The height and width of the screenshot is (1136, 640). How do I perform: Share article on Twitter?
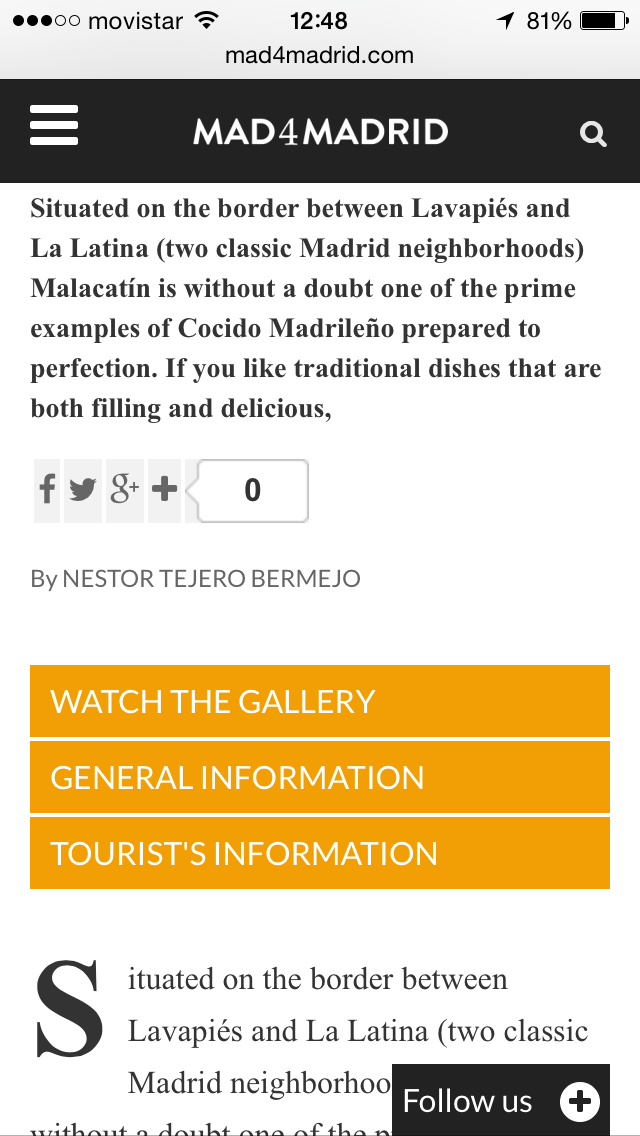tap(83, 490)
